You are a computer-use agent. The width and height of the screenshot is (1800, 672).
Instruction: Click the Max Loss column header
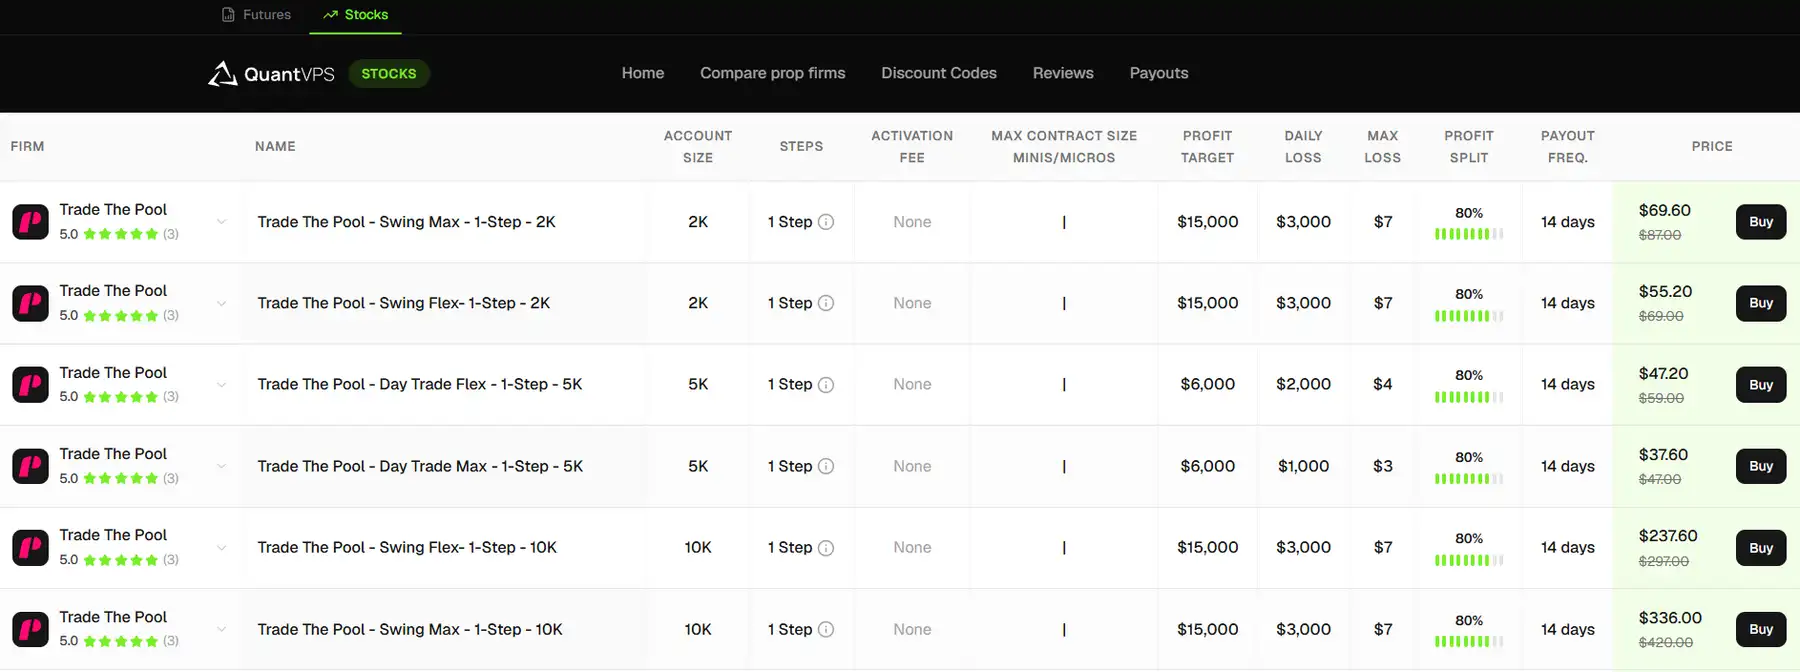(x=1383, y=147)
